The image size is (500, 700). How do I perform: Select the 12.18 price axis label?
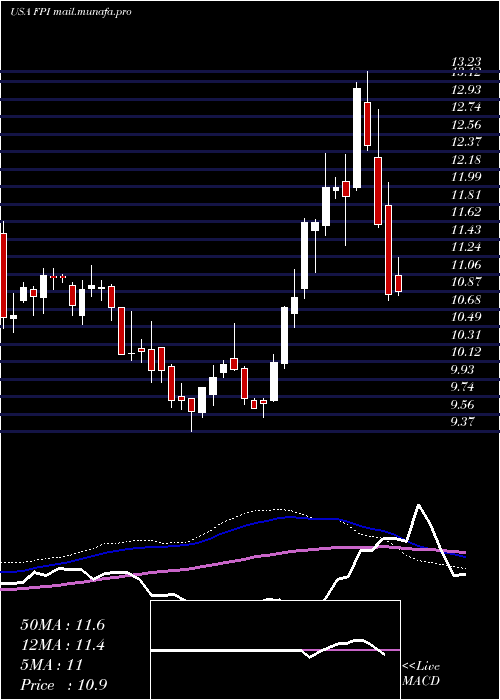467,160
